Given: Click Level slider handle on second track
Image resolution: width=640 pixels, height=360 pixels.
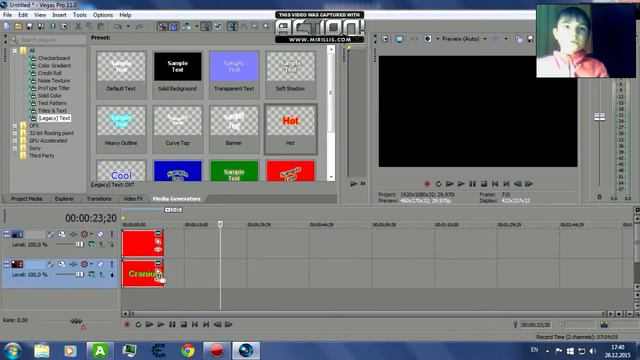Looking at the screenshot, I should point(79,275).
